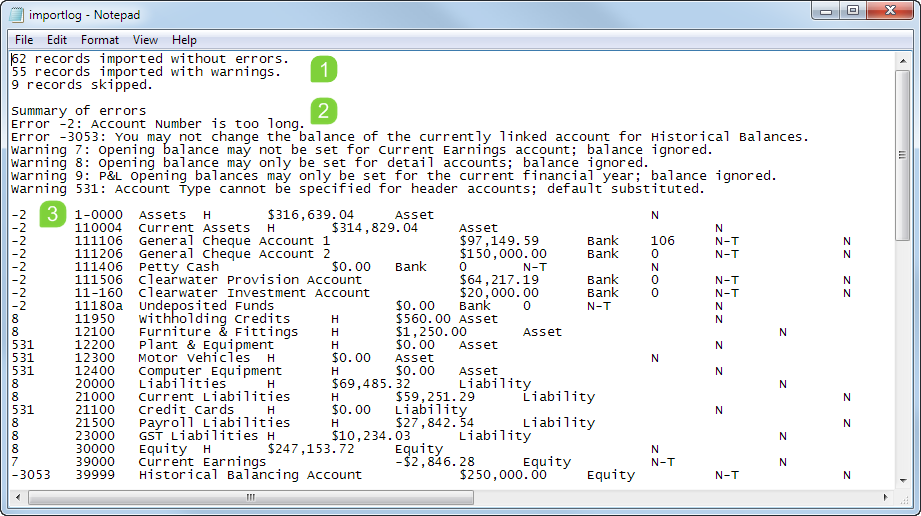
Task: Click the Notepad icon in title bar
Action: [16, 15]
